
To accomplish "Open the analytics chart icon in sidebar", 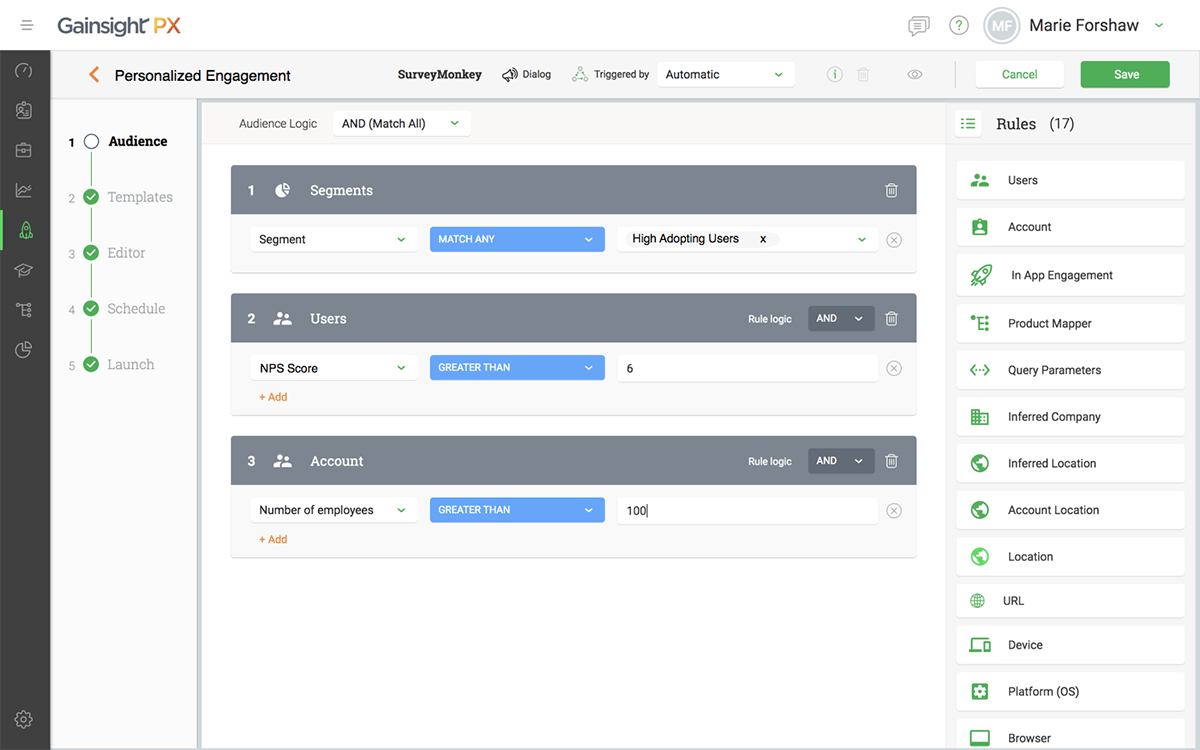I will [x=25, y=190].
